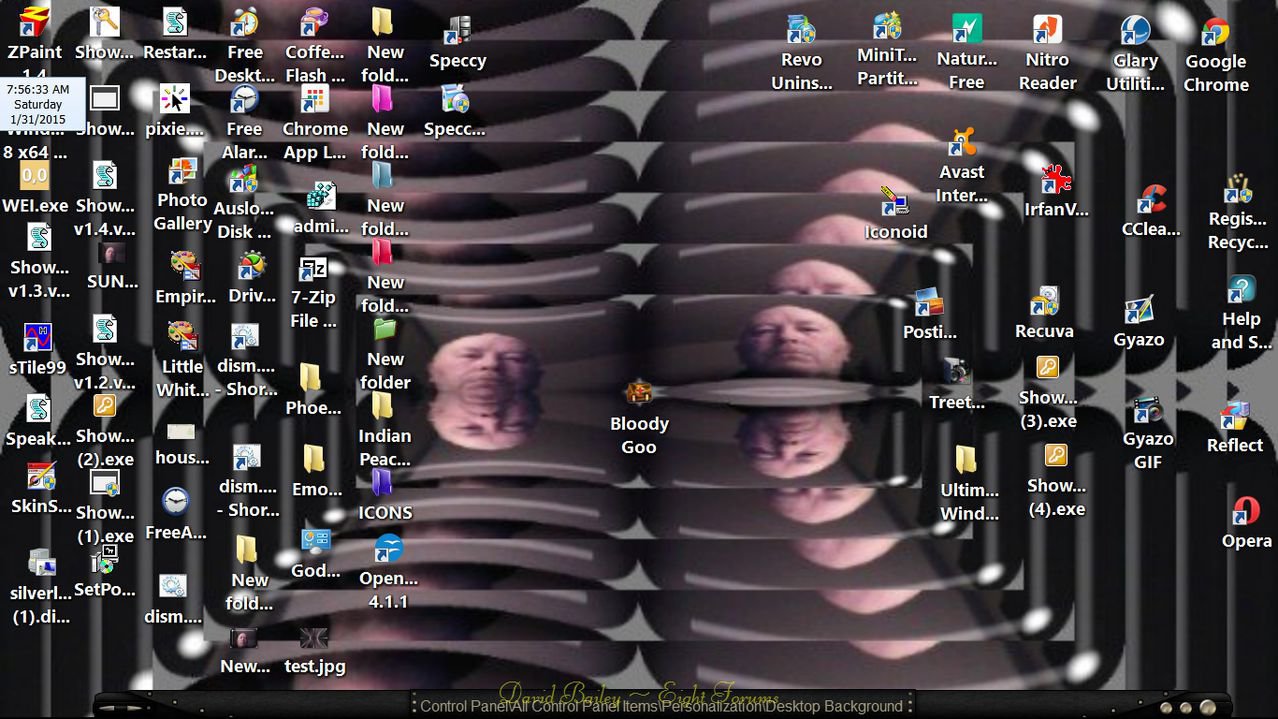Screen dimensions: 1278x719
Task: Open the Google Chrome desktop shortcut
Action: click(x=1215, y=35)
